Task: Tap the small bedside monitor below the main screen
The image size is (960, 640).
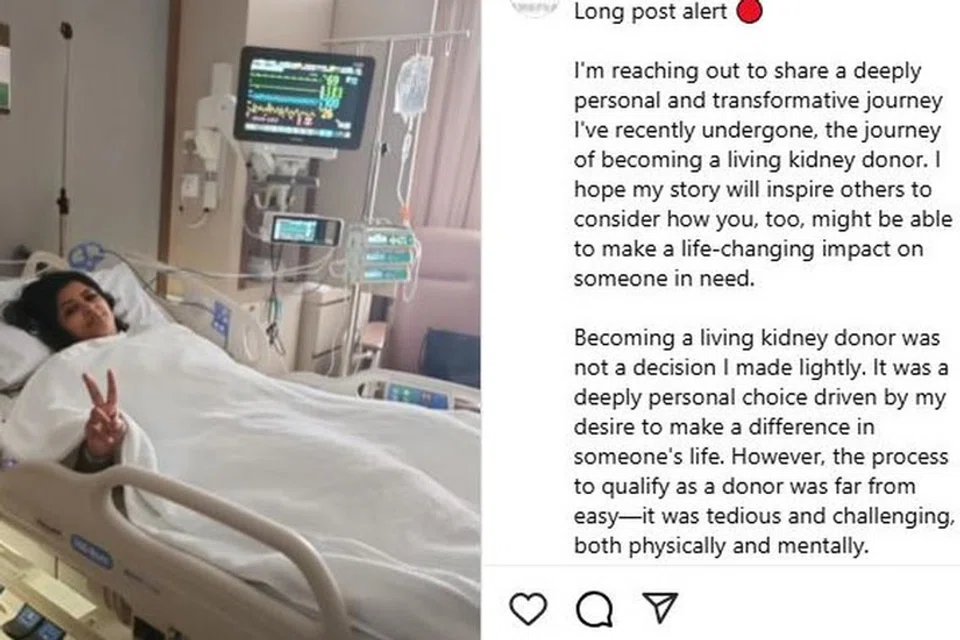Action: [305, 230]
